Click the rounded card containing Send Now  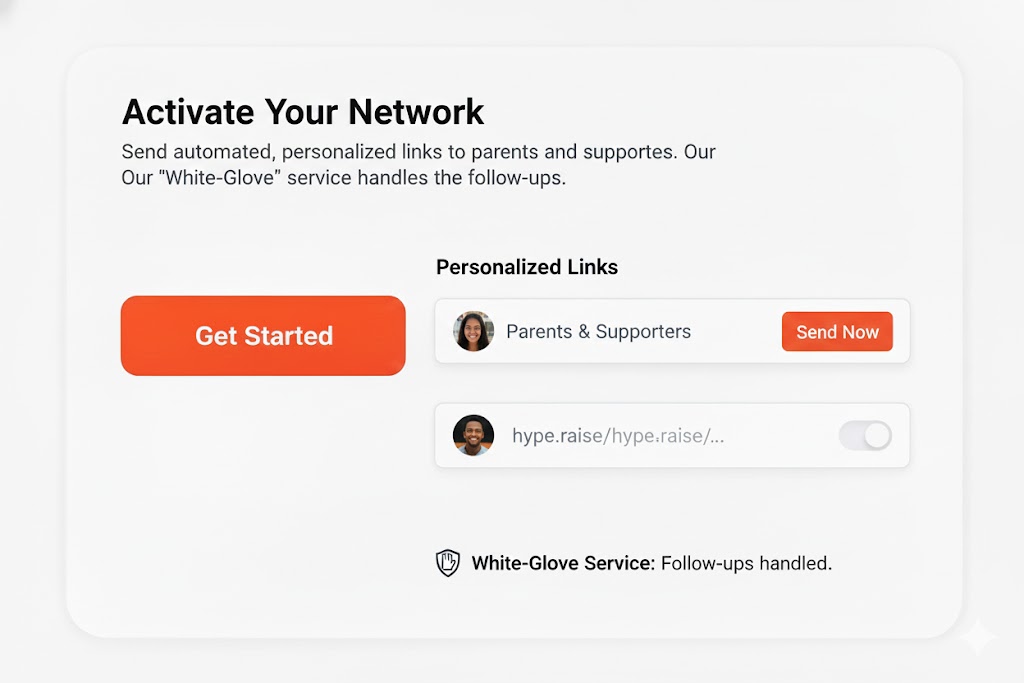[x=671, y=331]
